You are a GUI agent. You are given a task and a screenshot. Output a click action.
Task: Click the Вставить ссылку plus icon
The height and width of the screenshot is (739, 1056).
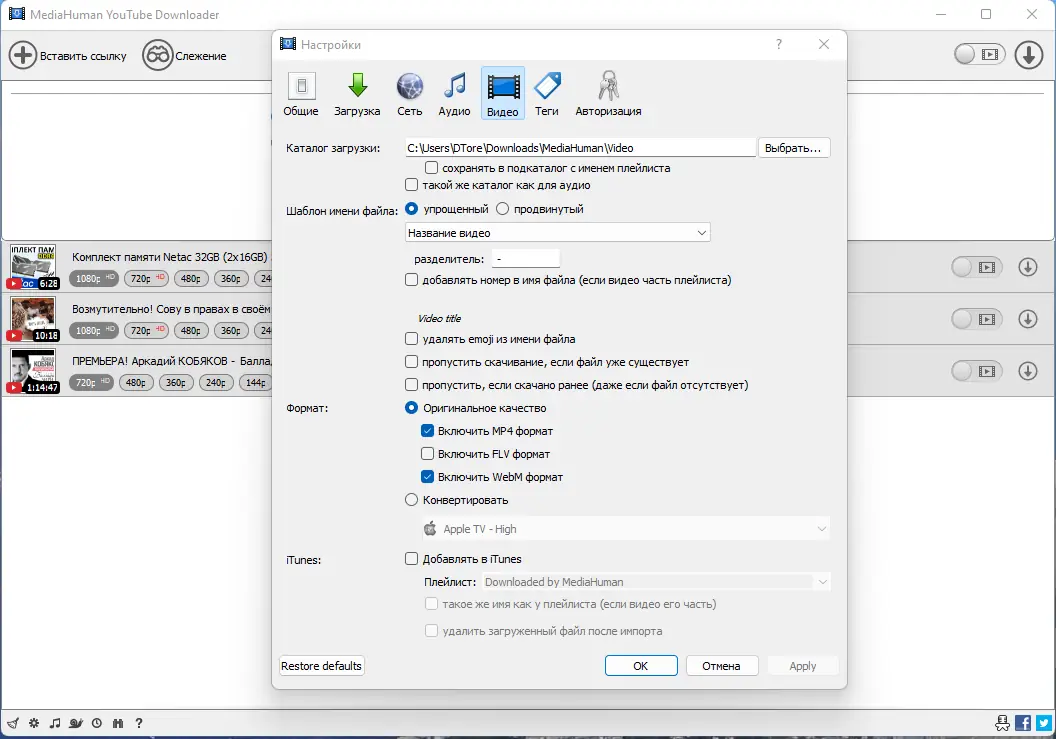click(x=22, y=55)
